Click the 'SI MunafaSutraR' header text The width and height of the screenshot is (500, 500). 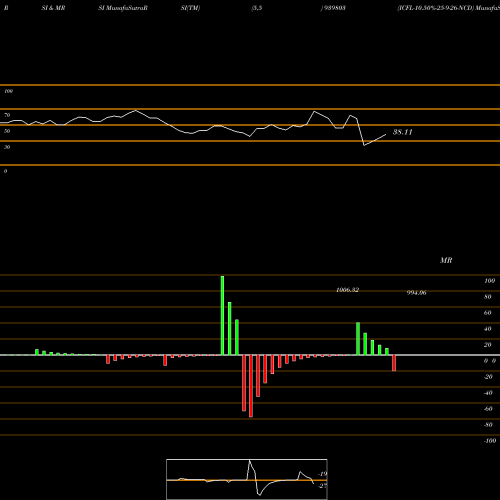point(123,8)
